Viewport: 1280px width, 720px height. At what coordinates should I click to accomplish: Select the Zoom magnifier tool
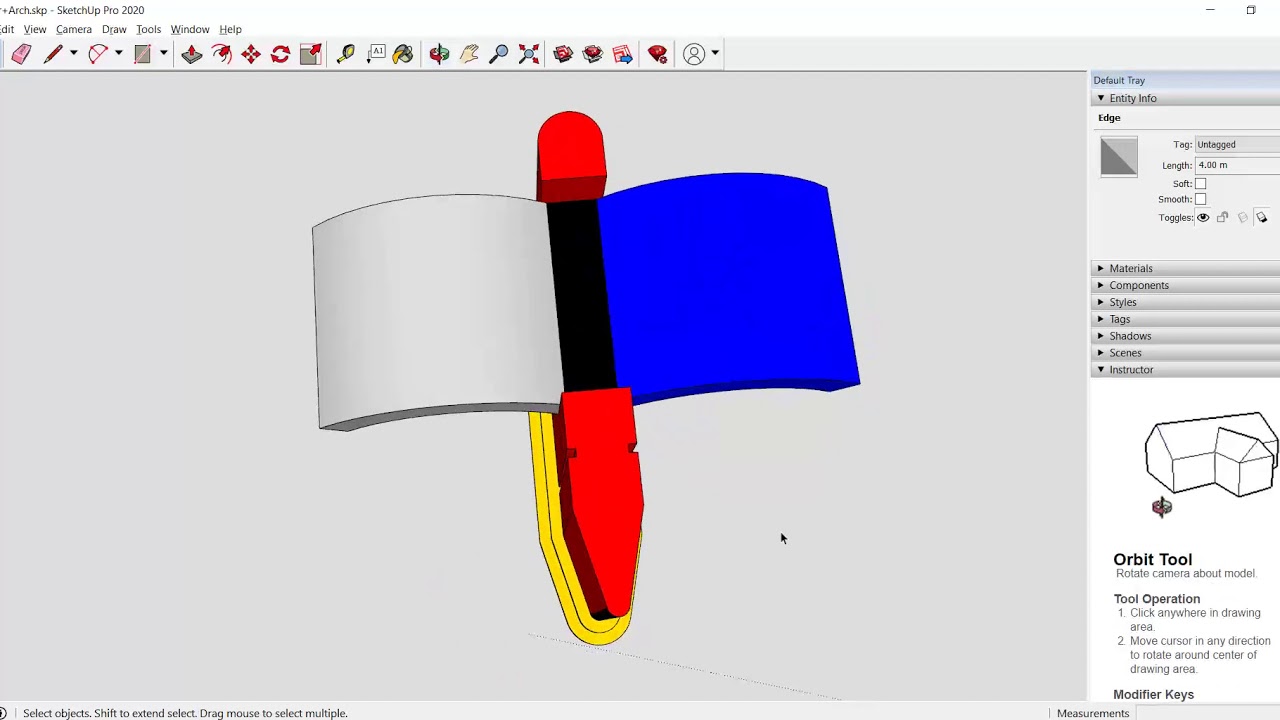tap(499, 54)
